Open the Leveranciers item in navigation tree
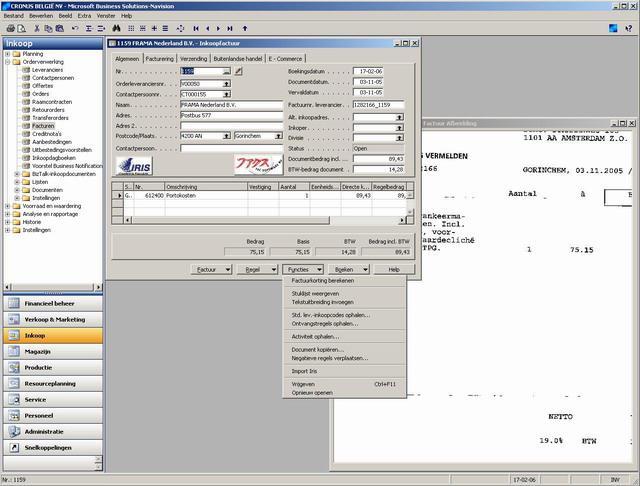 click(x=47, y=70)
